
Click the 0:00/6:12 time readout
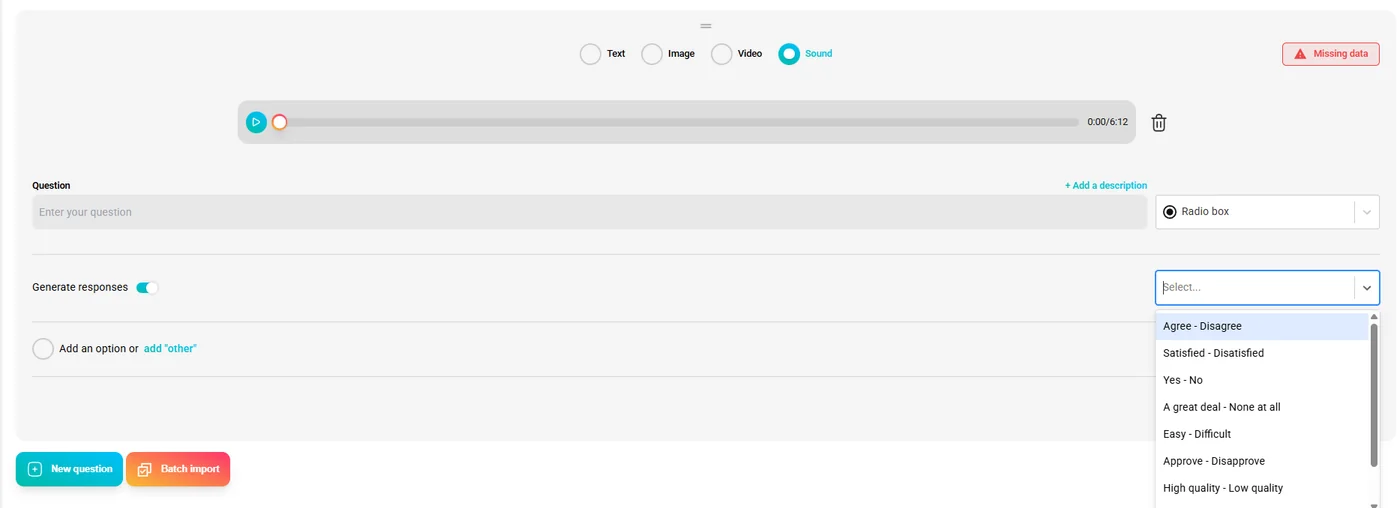(x=1108, y=122)
